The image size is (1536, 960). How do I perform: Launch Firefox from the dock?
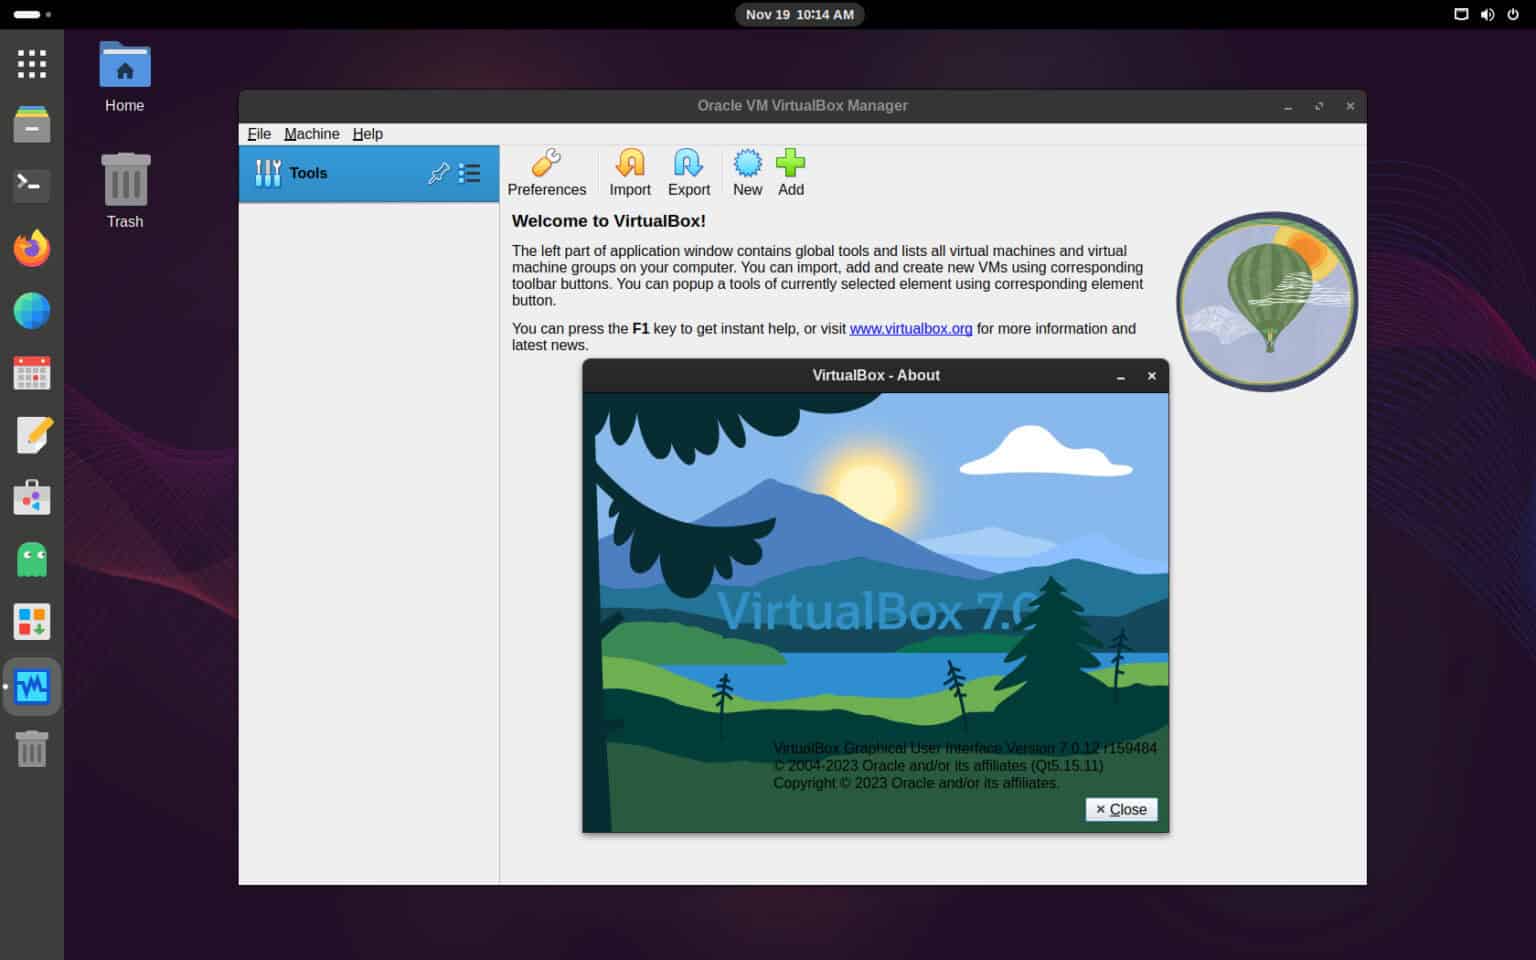coord(31,248)
